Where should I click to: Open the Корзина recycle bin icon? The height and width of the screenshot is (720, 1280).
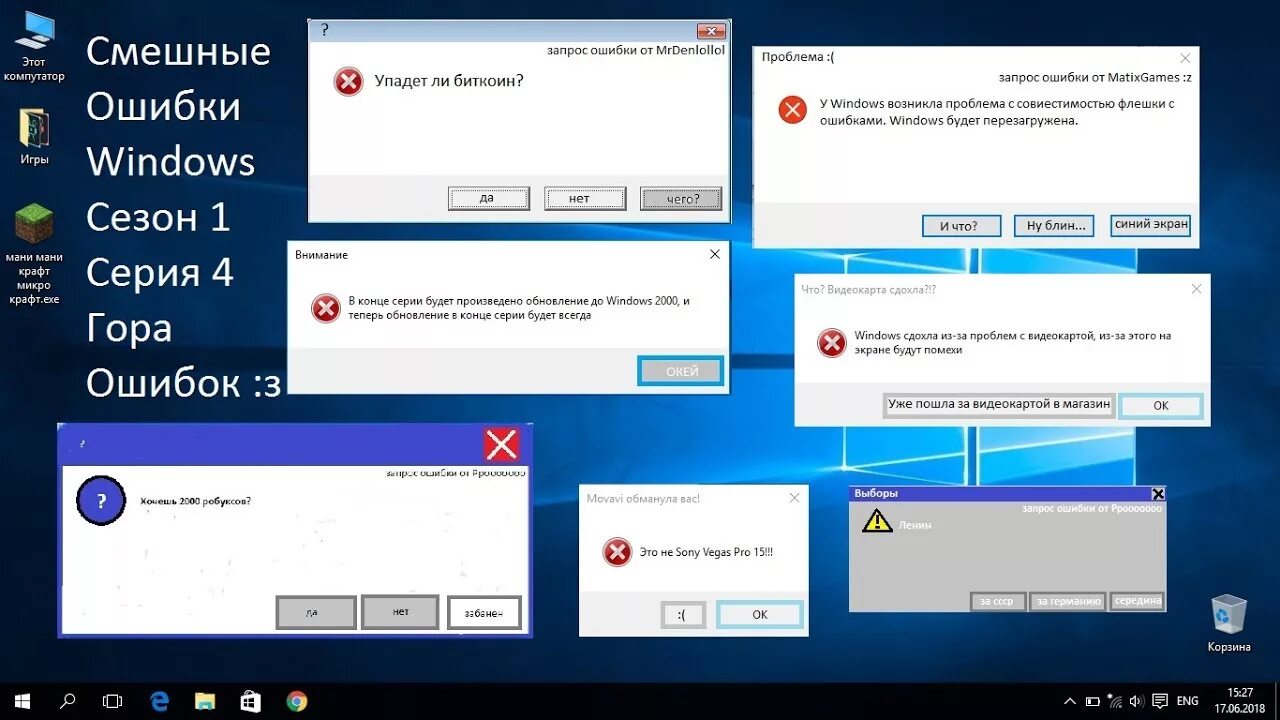pyautogui.click(x=1229, y=622)
